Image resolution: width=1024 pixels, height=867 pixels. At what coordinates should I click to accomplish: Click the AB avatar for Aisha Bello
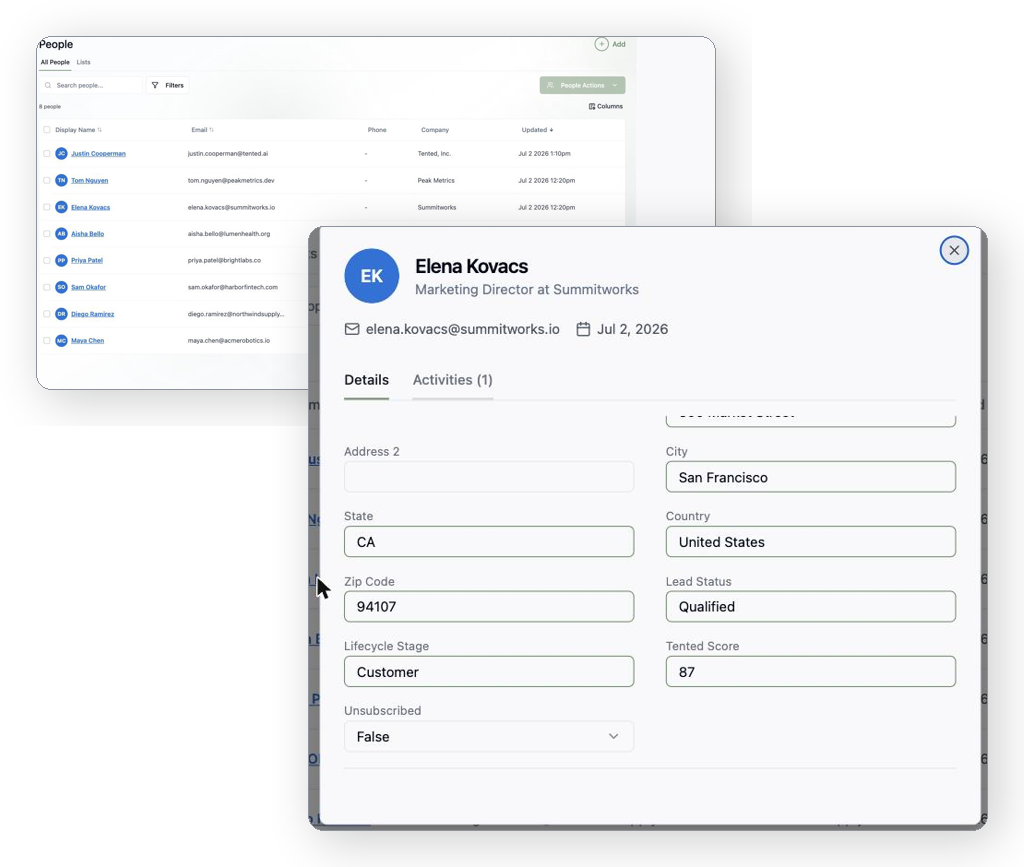tap(61, 234)
